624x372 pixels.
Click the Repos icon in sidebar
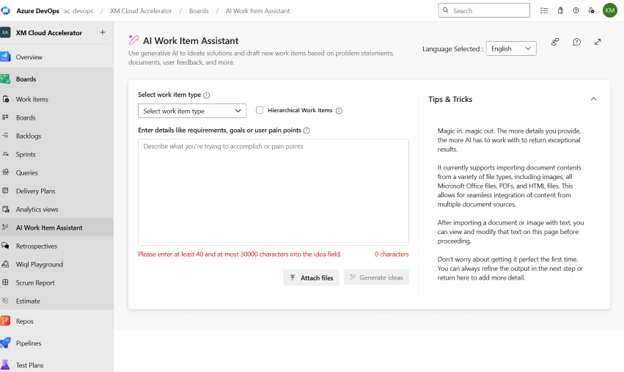[6, 321]
